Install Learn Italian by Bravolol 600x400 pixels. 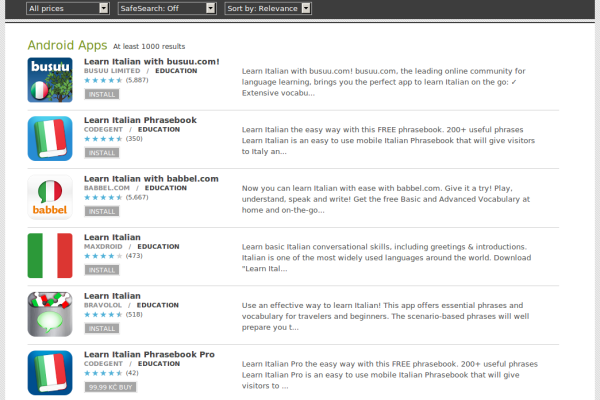tap(102, 328)
